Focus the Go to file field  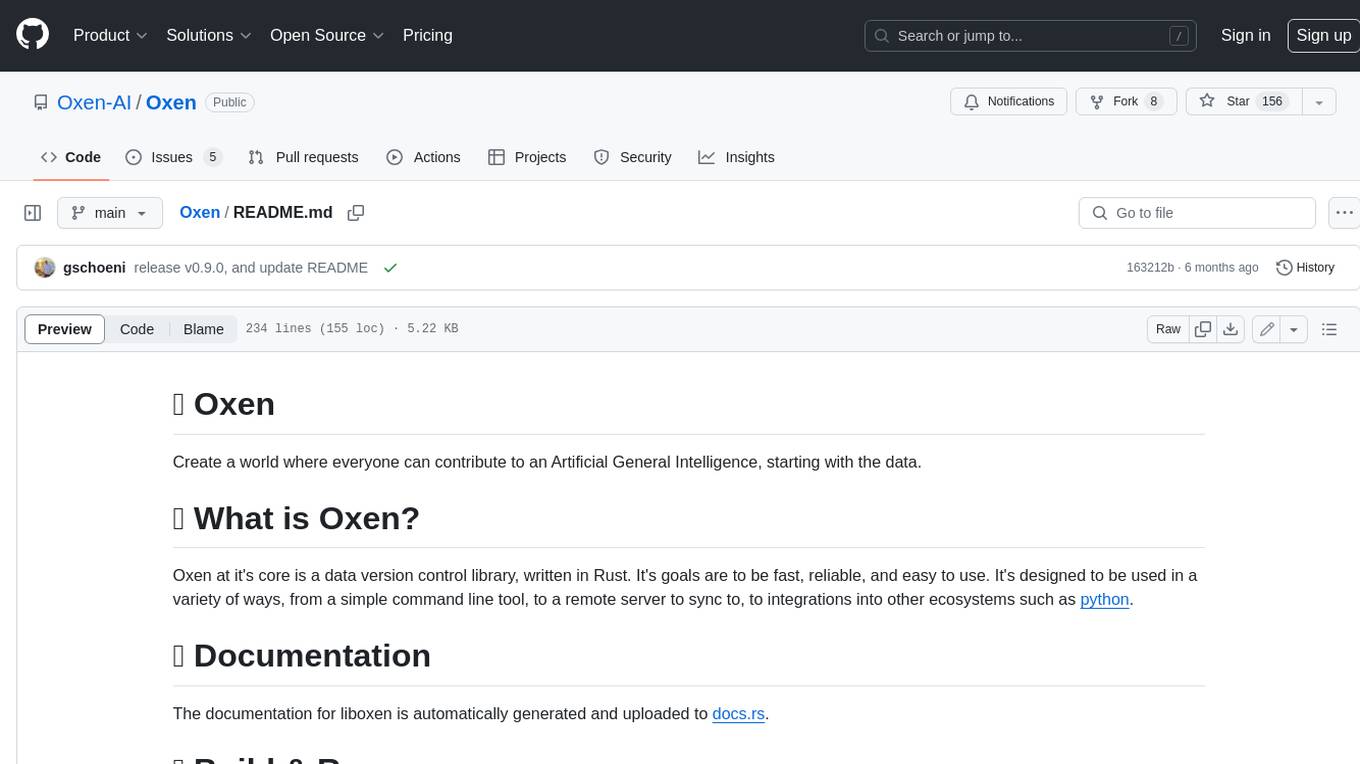point(1197,213)
